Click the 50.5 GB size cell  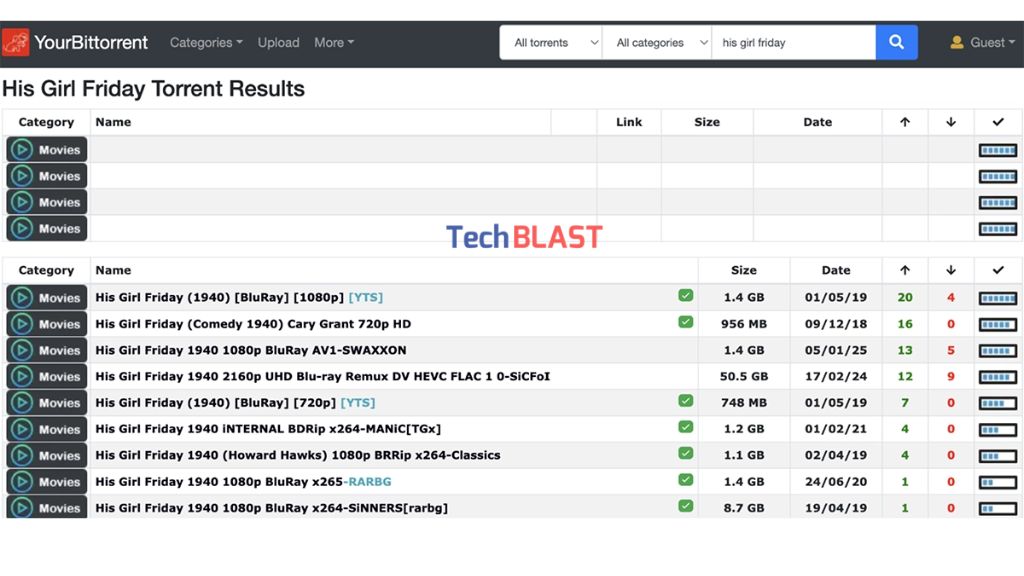(744, 376)
